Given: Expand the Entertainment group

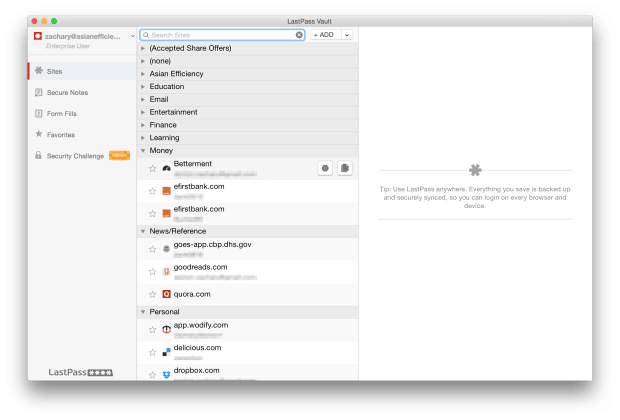Looking at the screenshot, I should (x=143, y=112).
